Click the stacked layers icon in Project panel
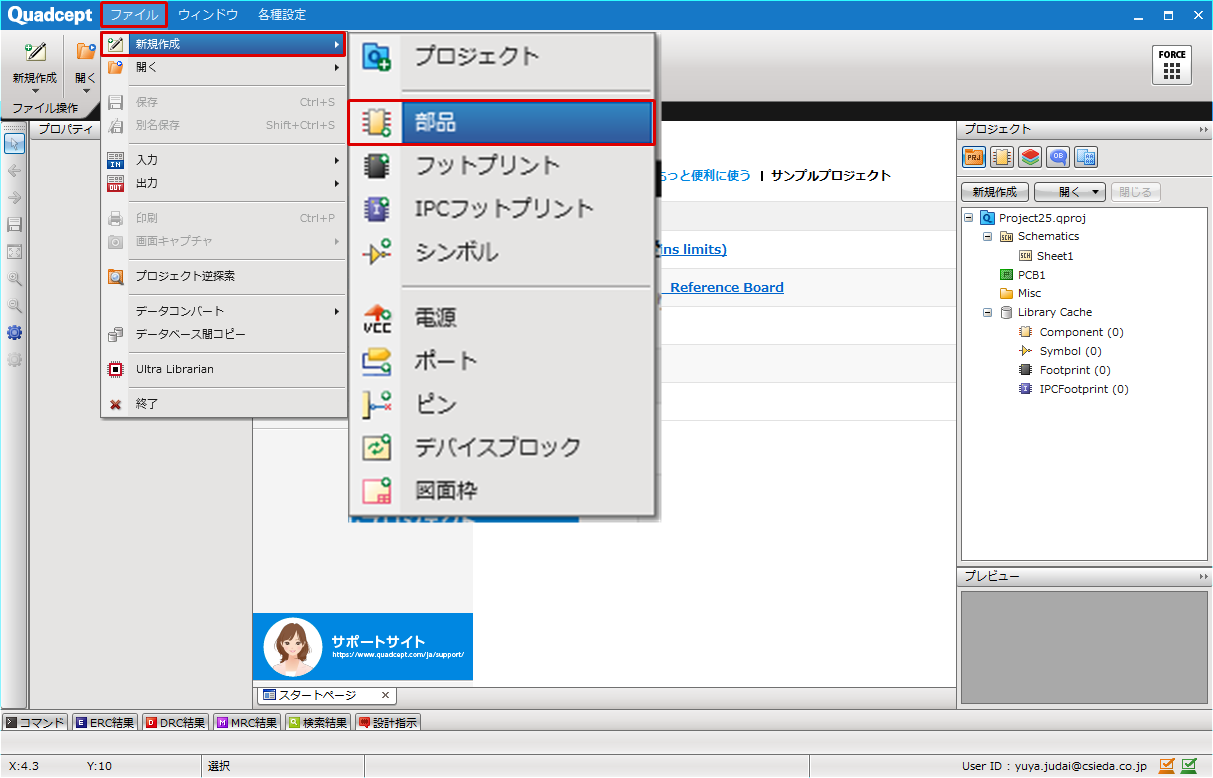1213x778 pixels. (1029, 157)
